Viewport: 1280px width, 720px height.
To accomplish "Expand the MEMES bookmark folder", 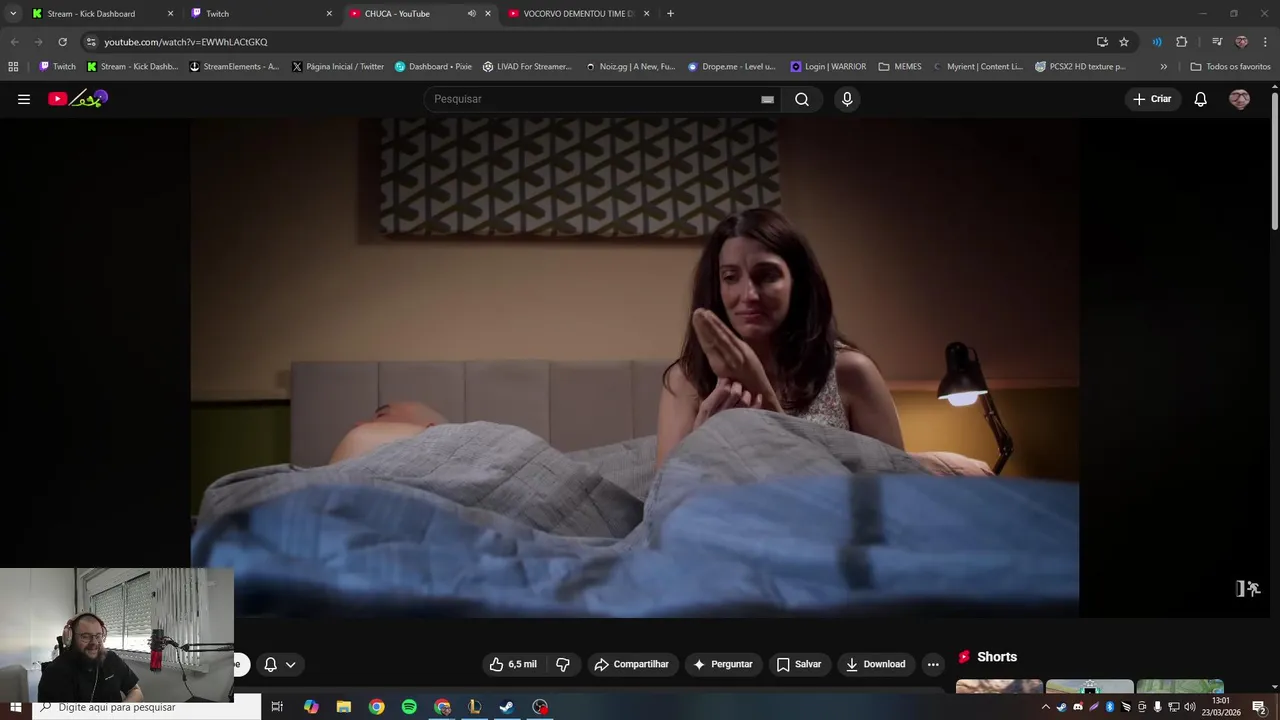I will coord(900,67).
